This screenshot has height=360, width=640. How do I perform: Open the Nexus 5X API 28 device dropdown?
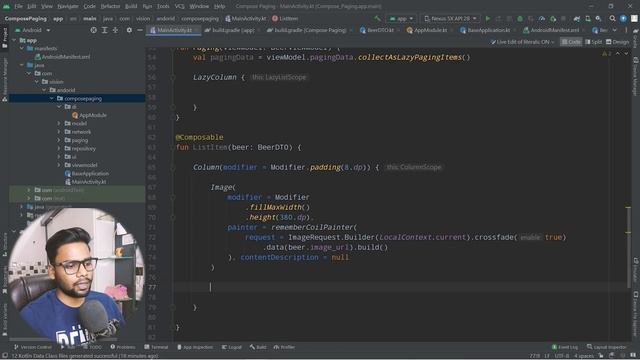coord(450,18)
